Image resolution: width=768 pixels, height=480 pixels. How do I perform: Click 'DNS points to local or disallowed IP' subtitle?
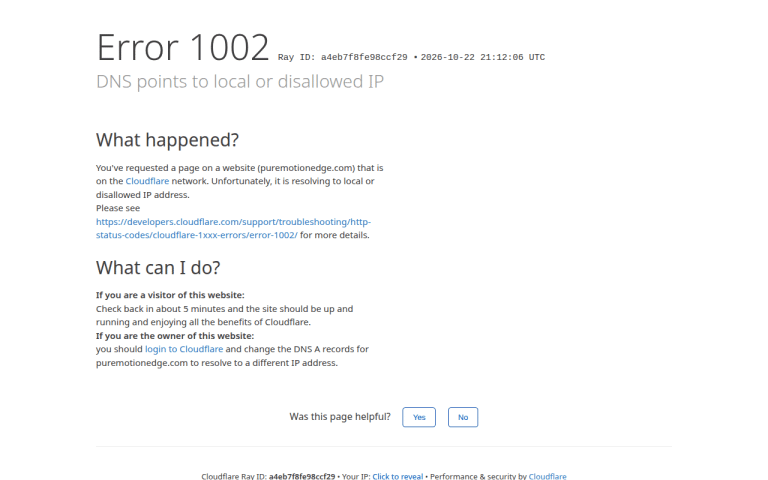pyautogui.click(x=240, y=82)
